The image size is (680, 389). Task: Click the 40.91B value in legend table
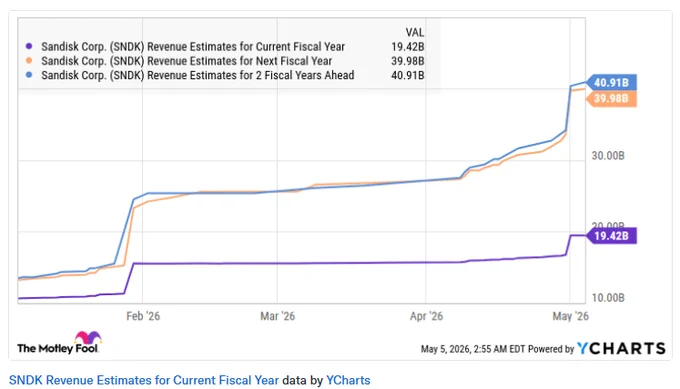click(408, 75)
